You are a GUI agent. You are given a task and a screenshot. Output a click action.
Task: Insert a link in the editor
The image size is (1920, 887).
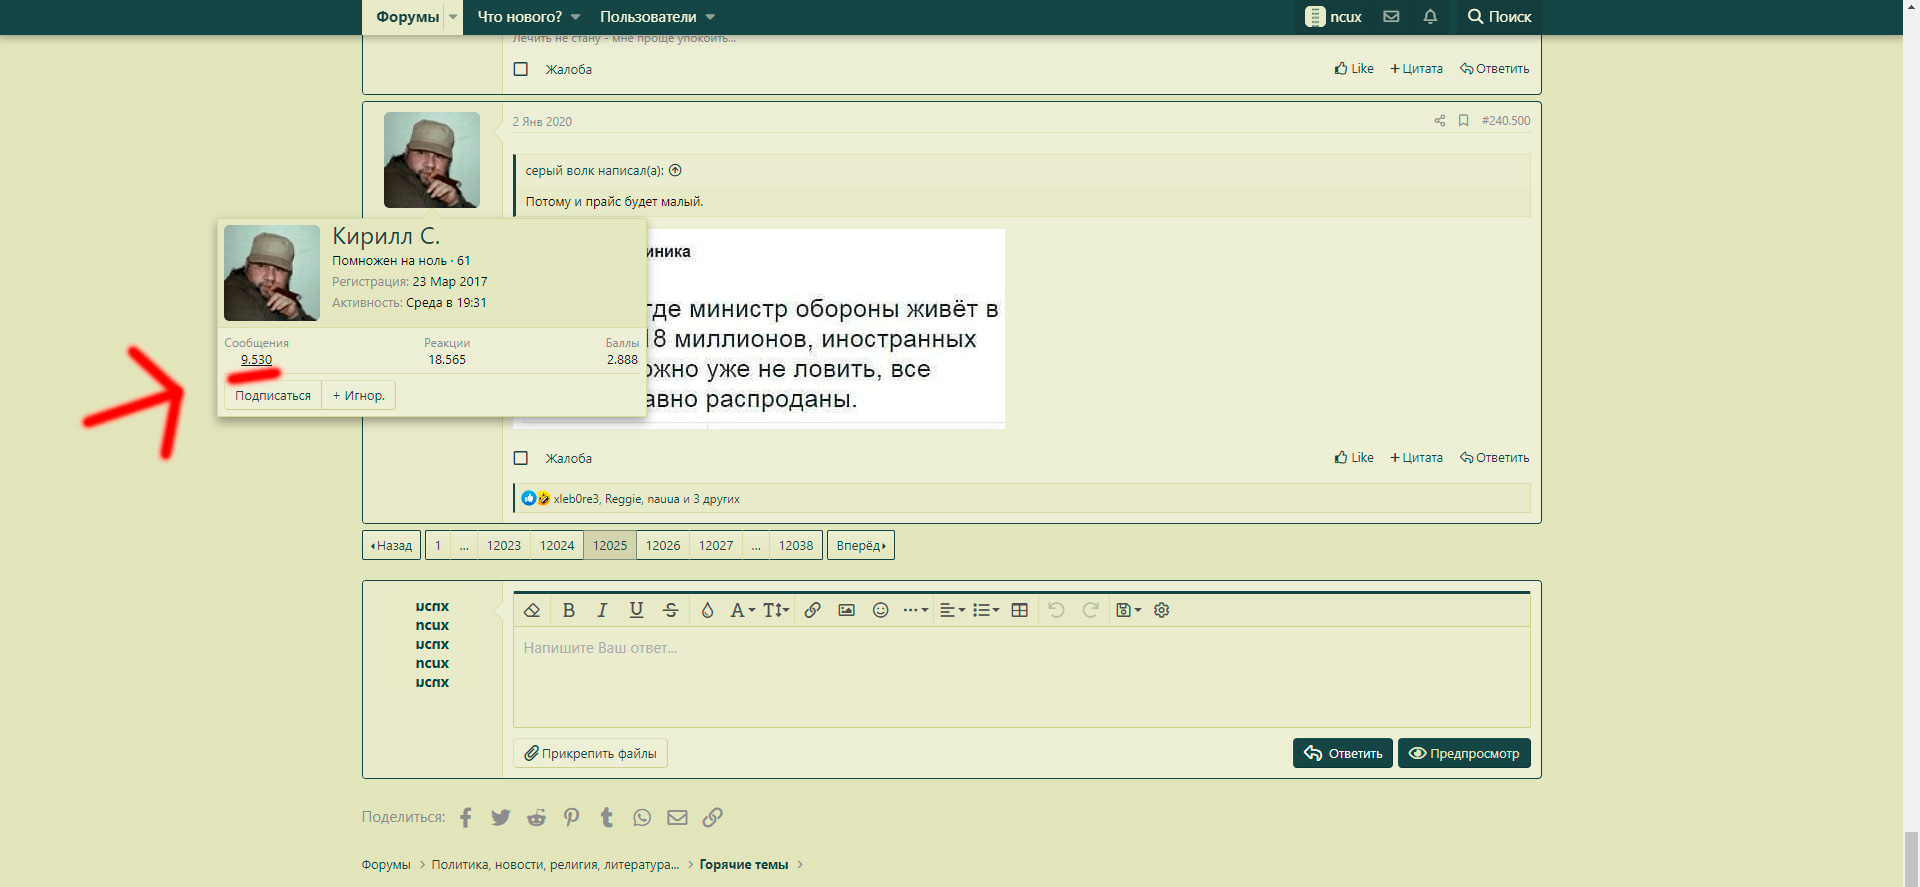coord(813,610)
